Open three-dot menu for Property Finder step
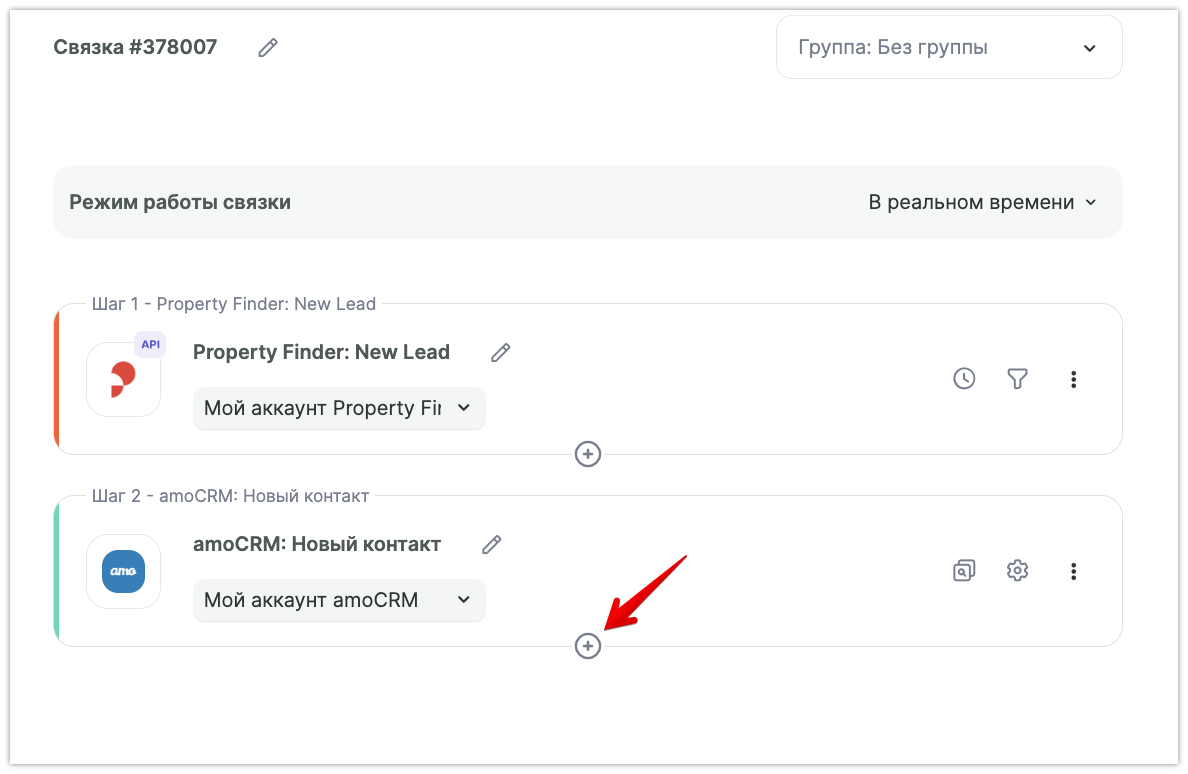1188x774 pixels. (x=1073, y=379)
